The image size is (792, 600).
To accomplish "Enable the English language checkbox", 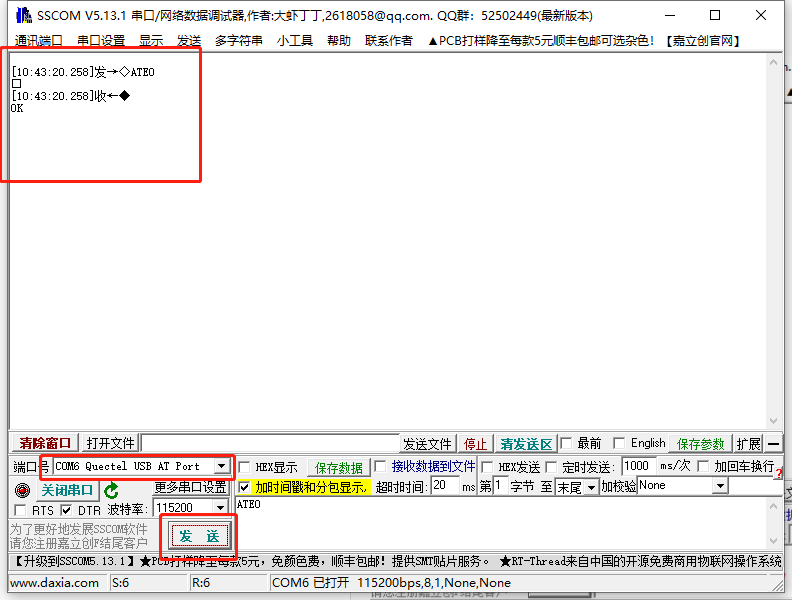I will point(619,443).
